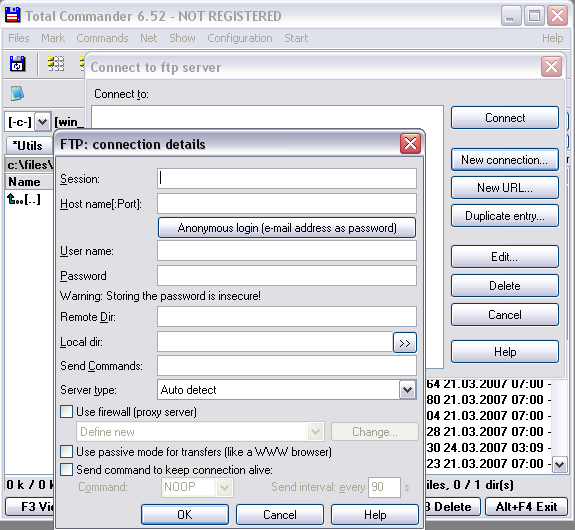Click the Session input field
Image resolution: width=575 pixels, height=530 pixels.
(x=287, y=179)
